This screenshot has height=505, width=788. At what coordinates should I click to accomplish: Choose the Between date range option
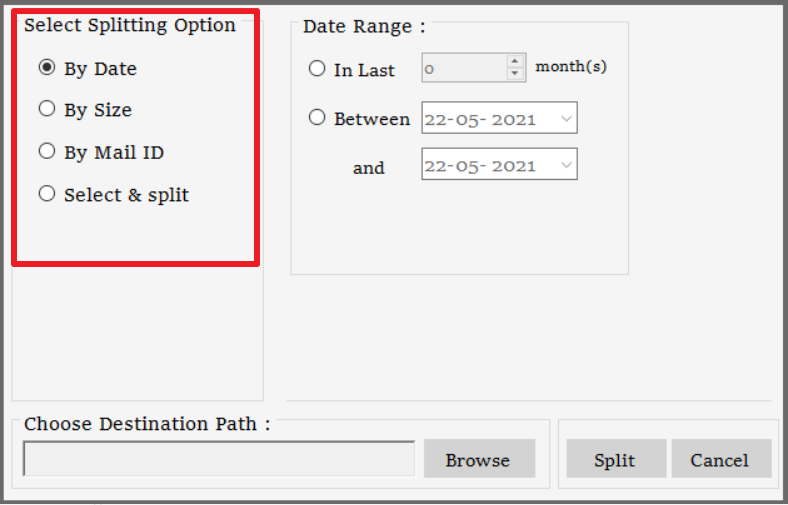click(317, 118)
